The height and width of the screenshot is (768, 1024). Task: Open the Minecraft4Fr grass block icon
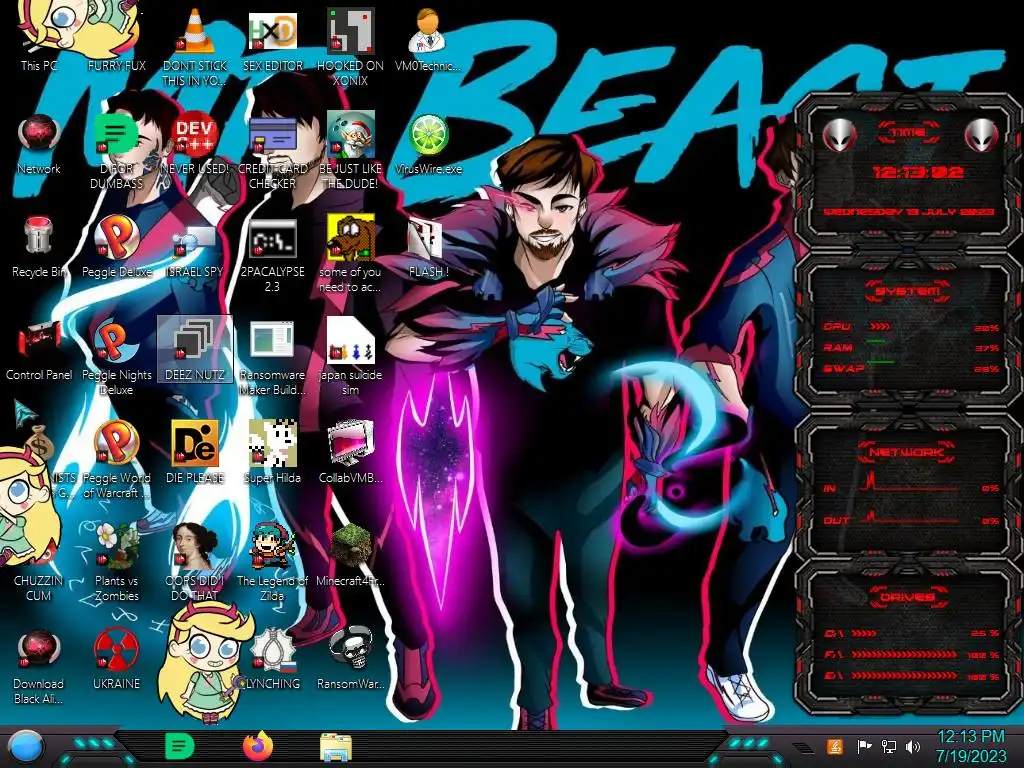pos(351,556)
